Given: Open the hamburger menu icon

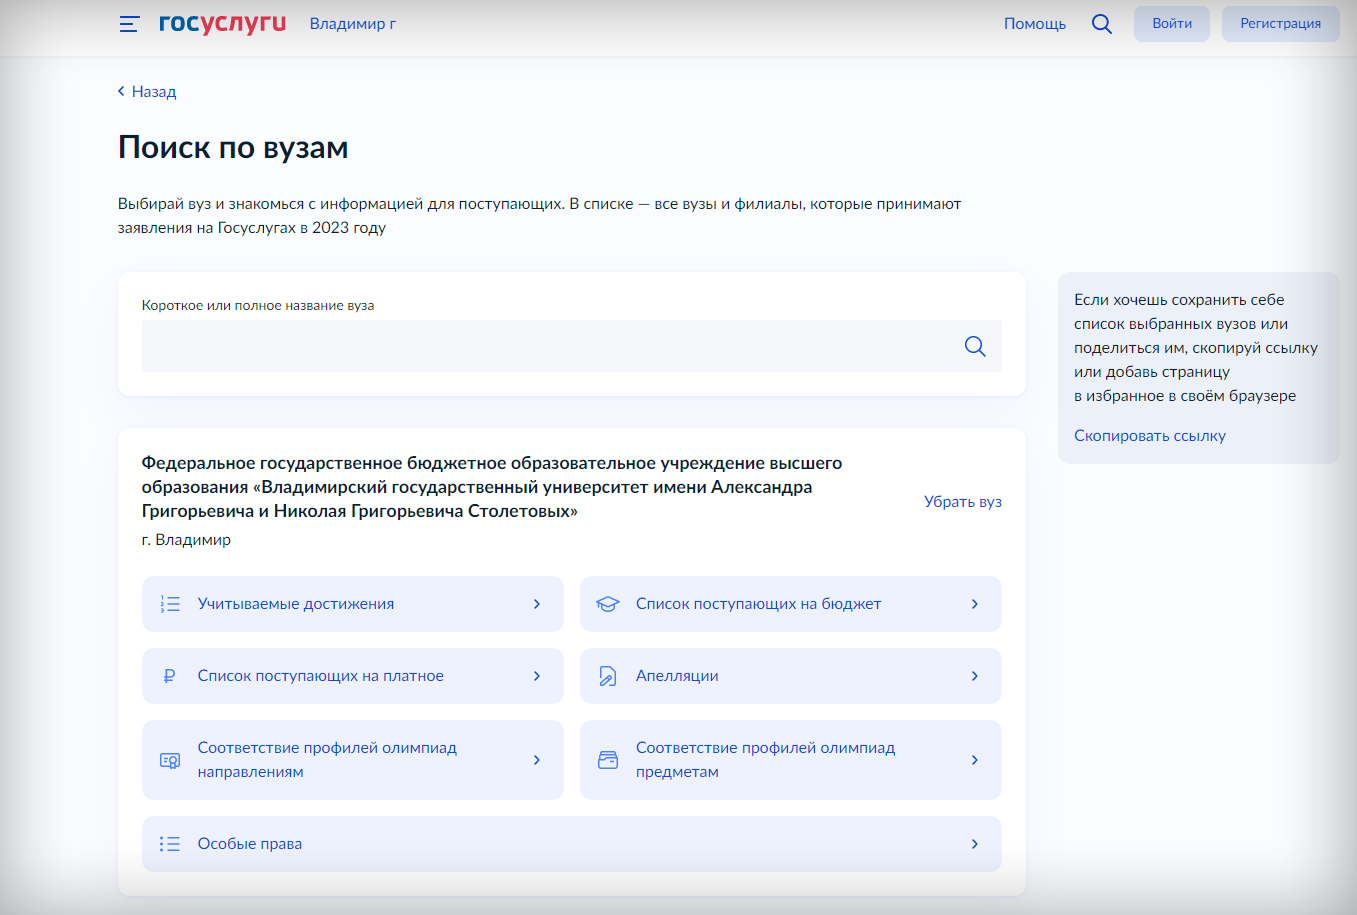Looking at the screenshot, I should coord(129,24).
